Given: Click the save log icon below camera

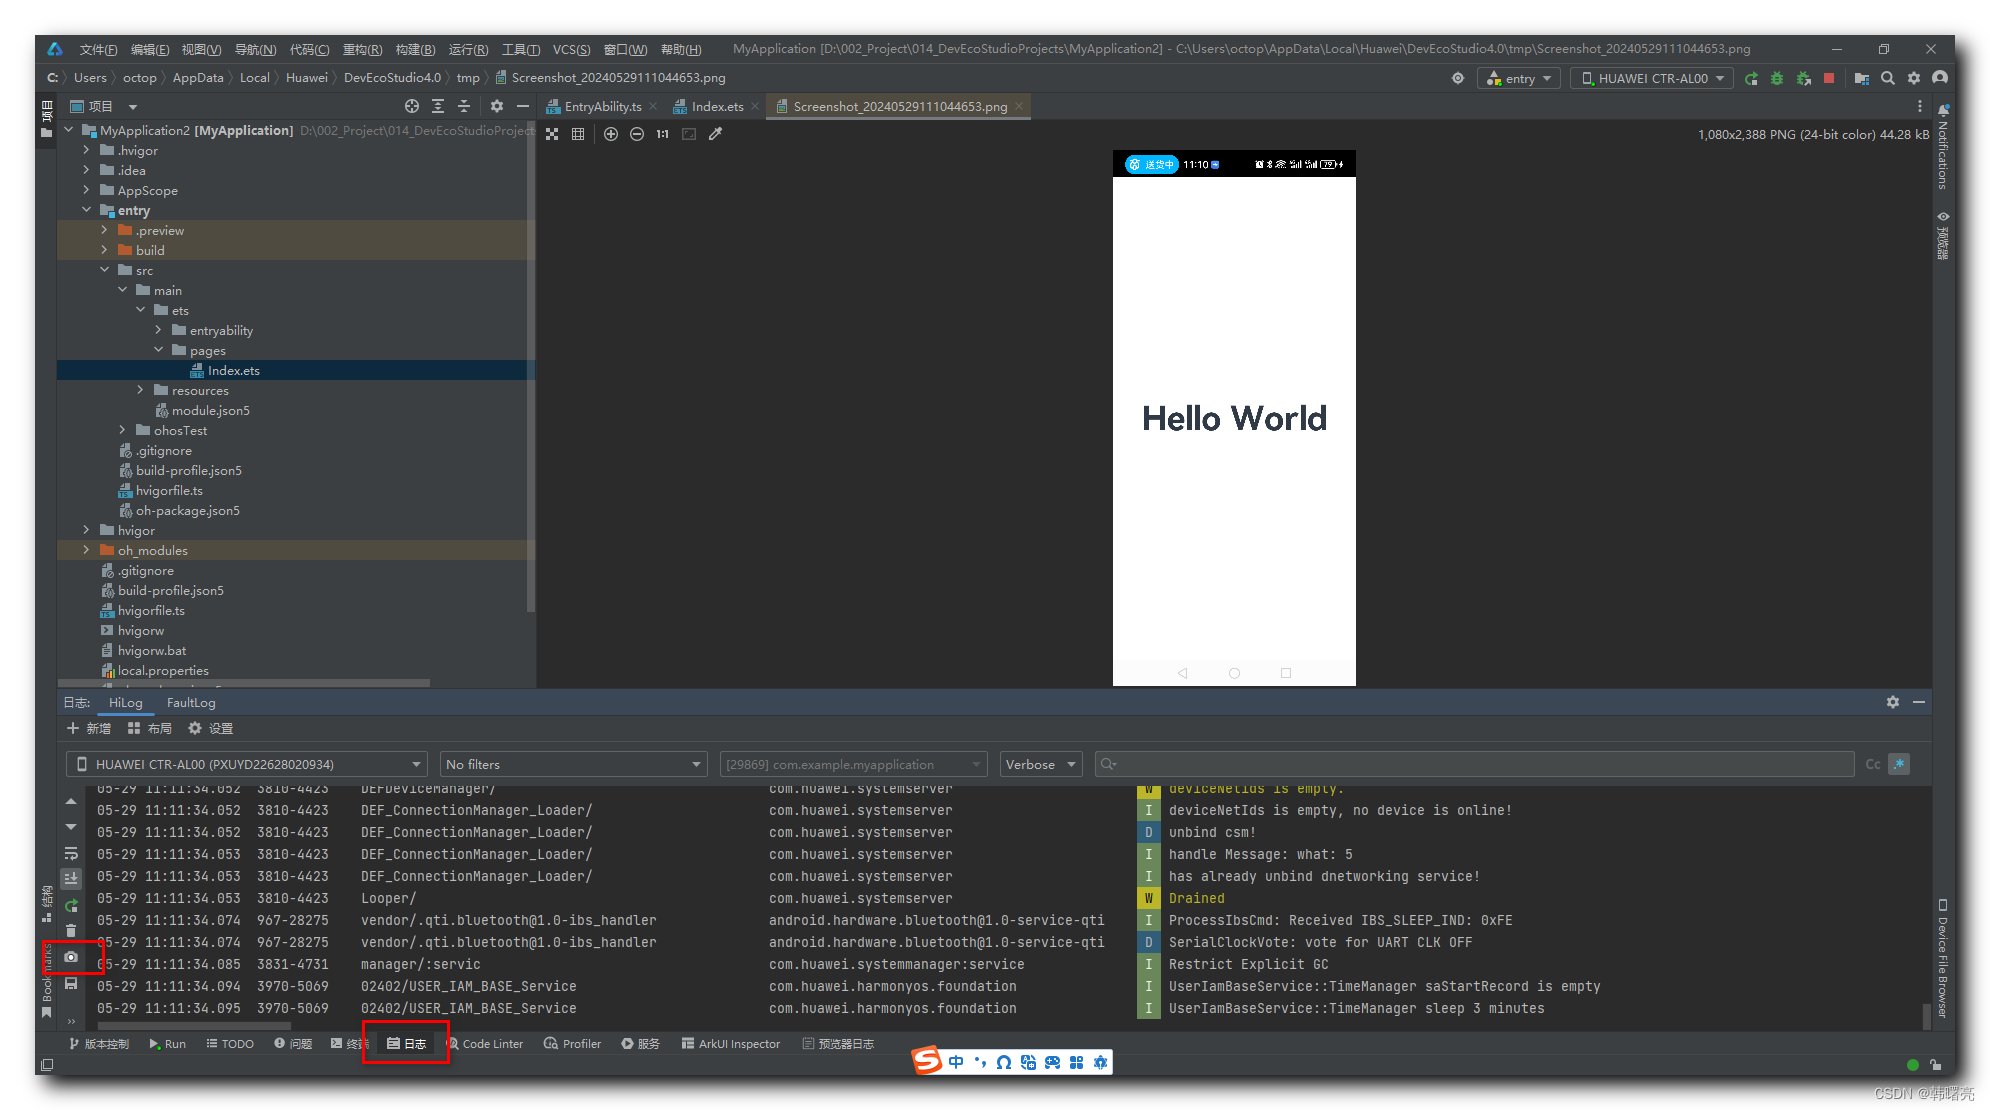Looking at the screenshot, I should (71, 984).
